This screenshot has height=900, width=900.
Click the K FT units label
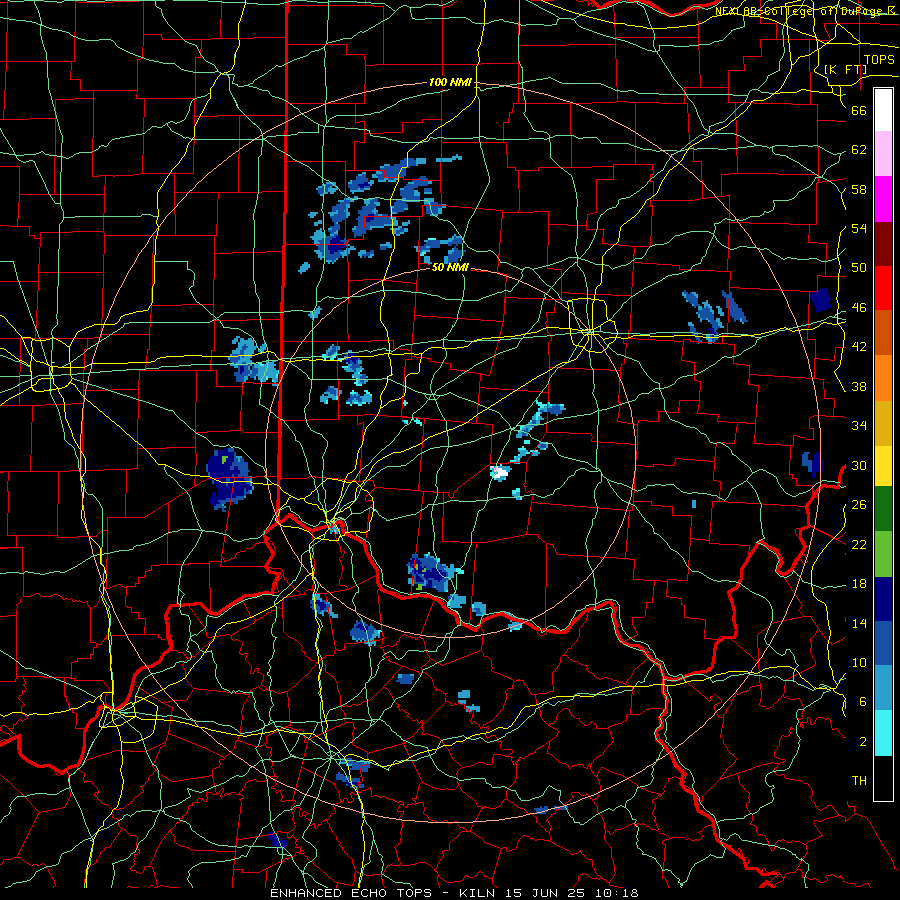845,69
